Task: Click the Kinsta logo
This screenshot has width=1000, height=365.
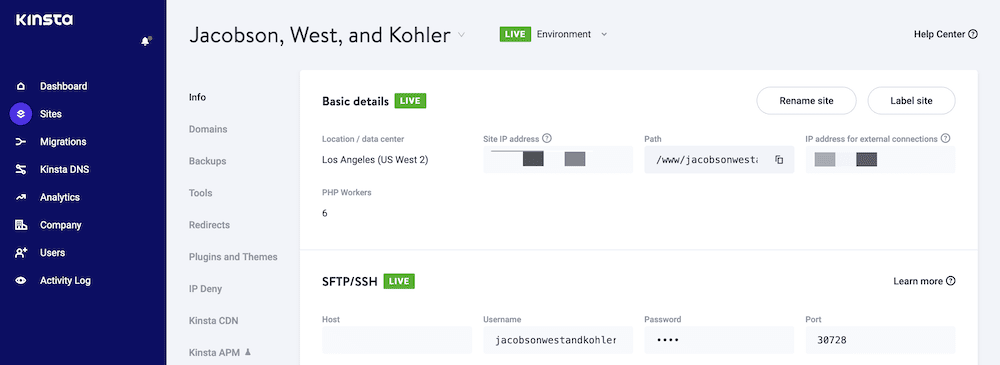Action: click(x=44, y=20)
